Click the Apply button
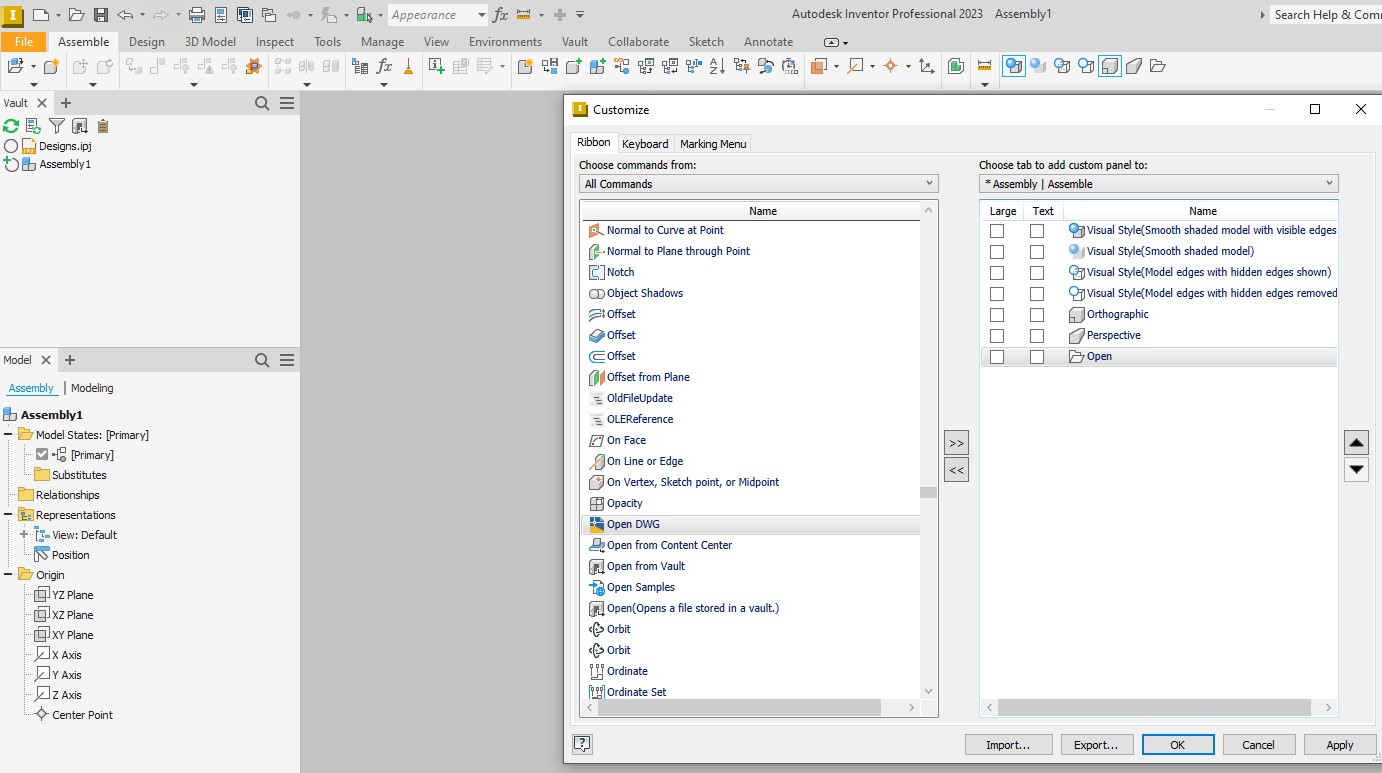Viewport: 1382px width, 773px height. pos(1339,744)
